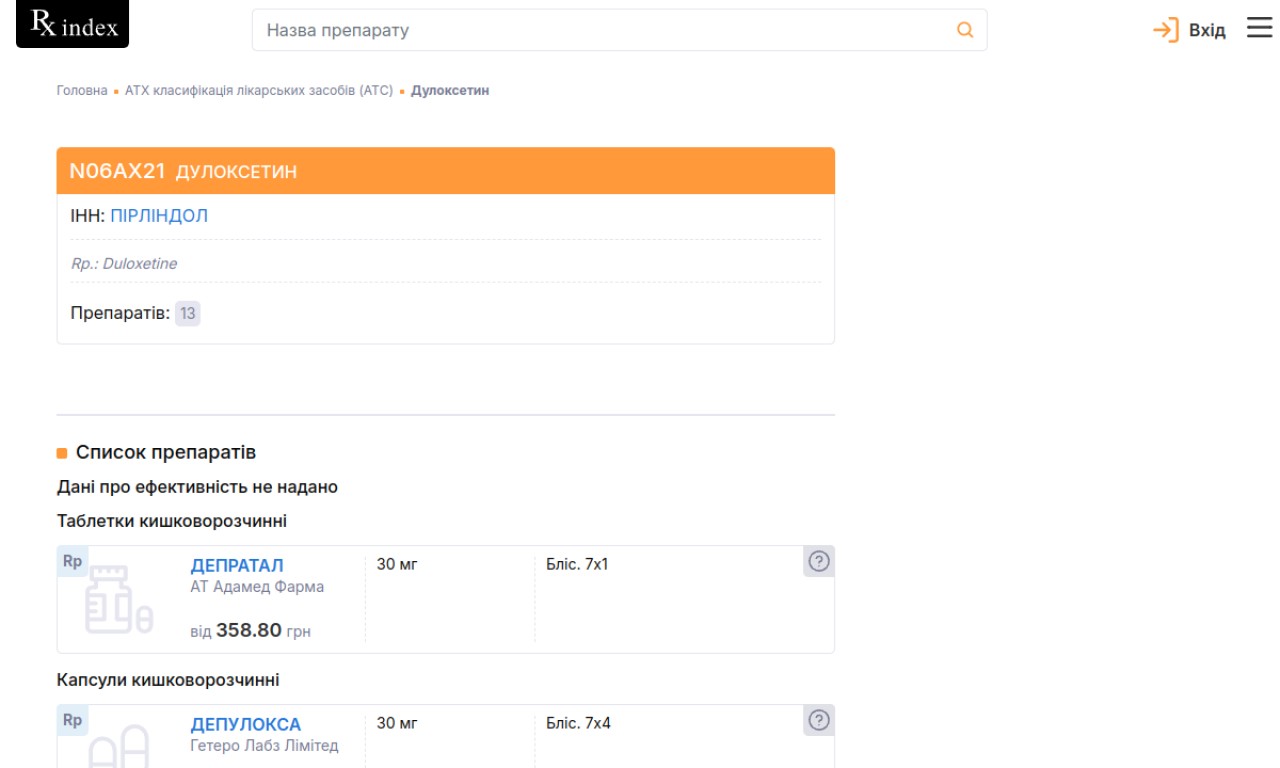Open the ДЕПРАТАЛ drug page
This screenshot has height=768, width=1280.
(x=237, y=566)
